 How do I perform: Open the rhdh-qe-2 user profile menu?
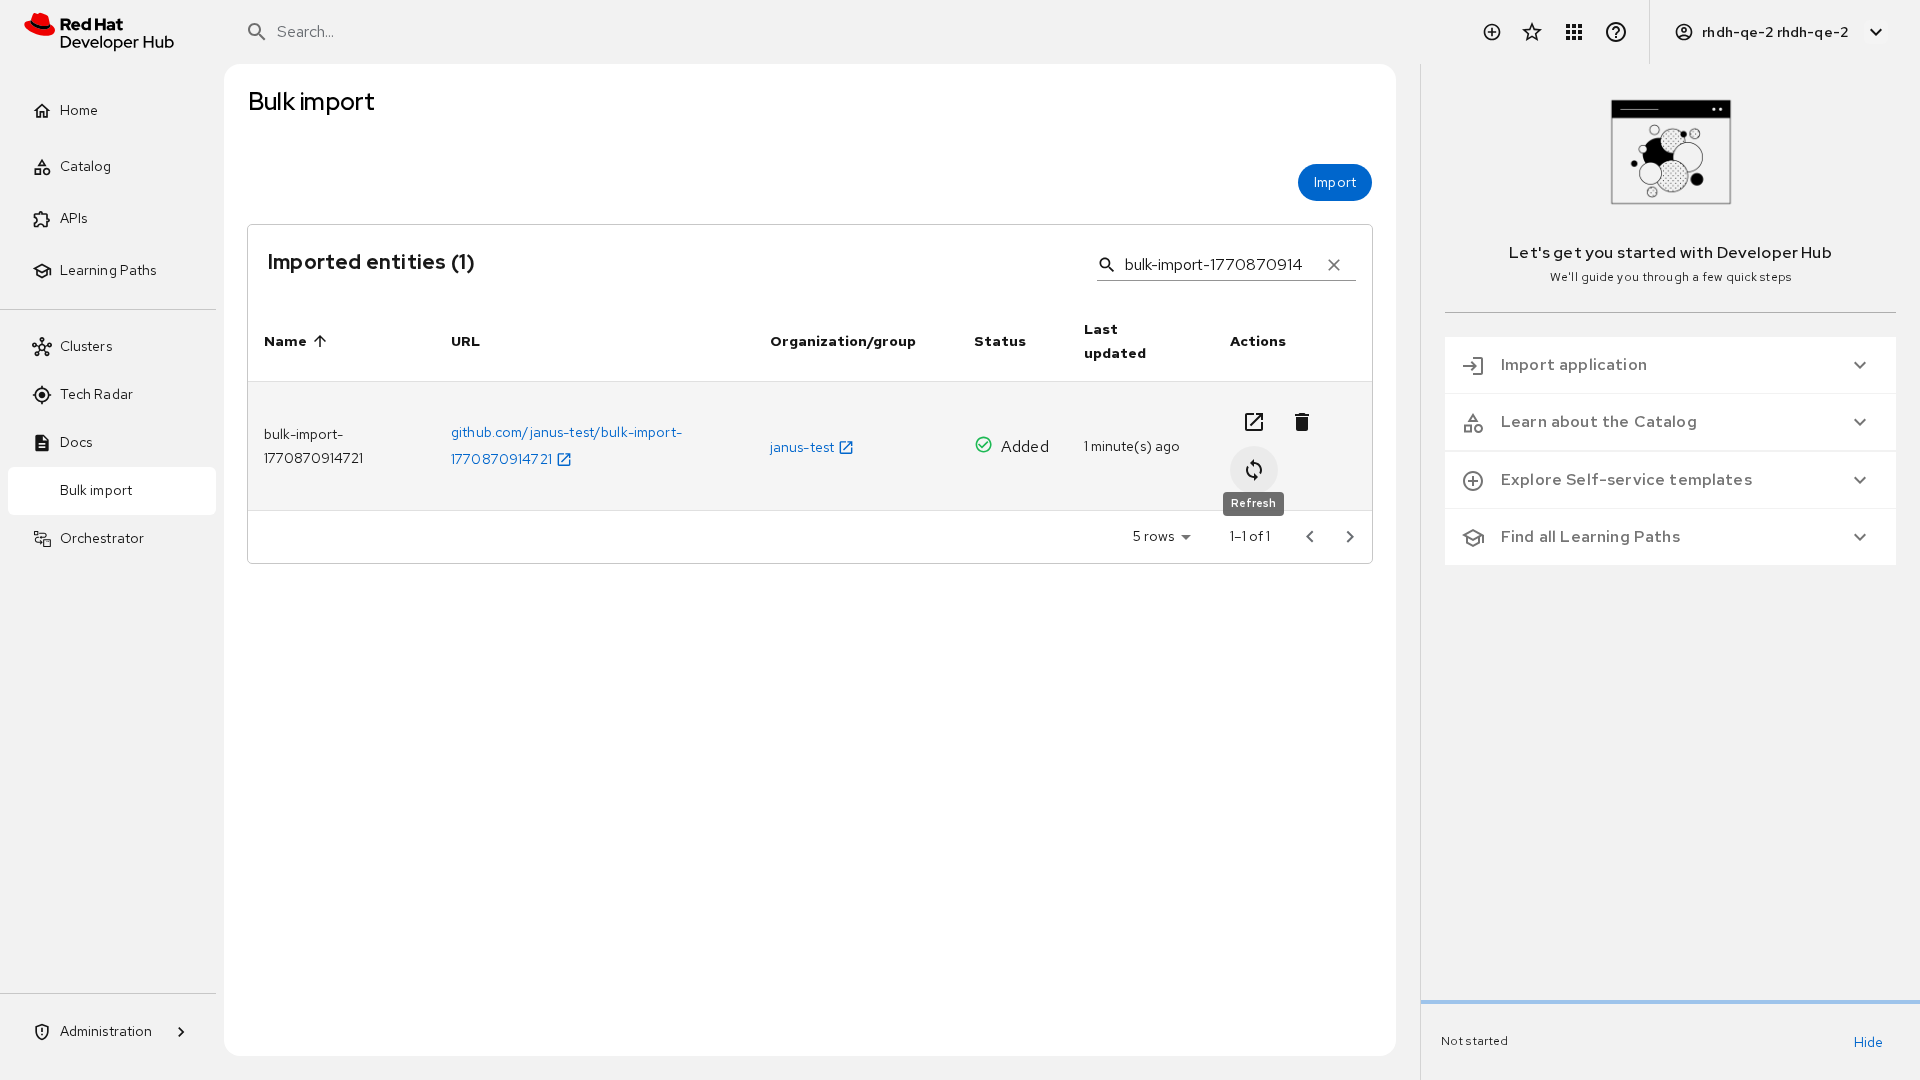[x=1779, y=32]
